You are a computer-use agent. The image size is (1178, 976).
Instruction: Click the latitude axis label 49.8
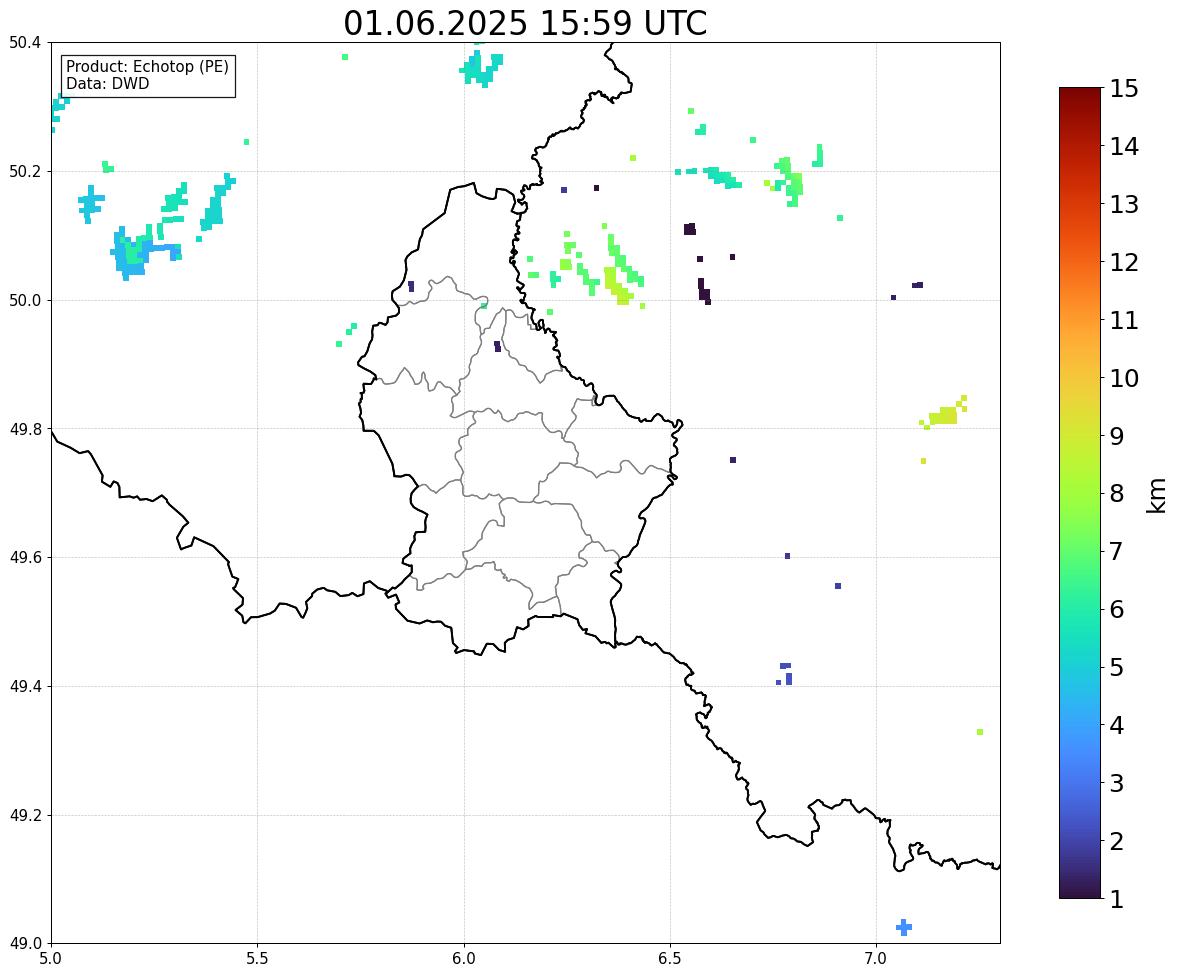click(24, 429)
